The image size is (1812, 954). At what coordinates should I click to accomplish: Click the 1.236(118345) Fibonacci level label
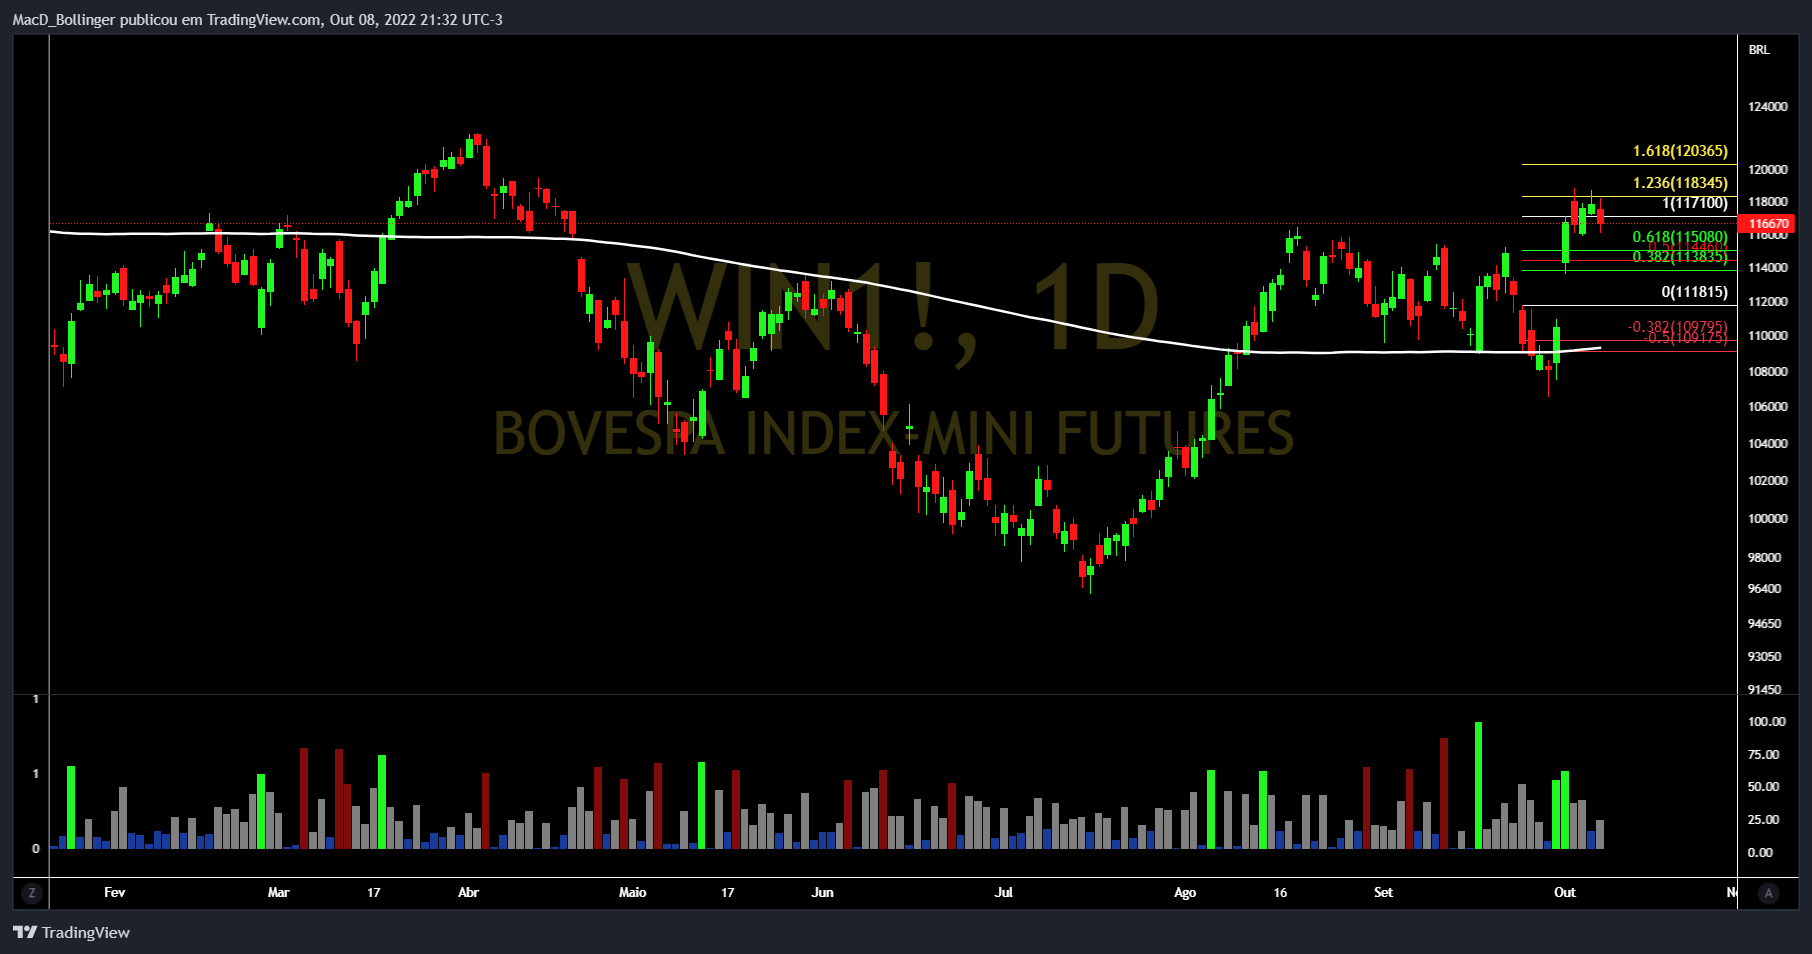1680,183
